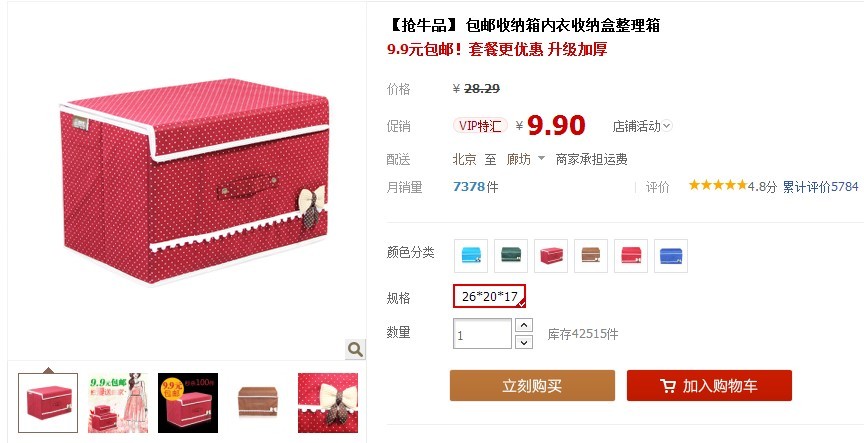View the black background 9.9元 thumbnail

pyautogui.click(x=188, y=403)
